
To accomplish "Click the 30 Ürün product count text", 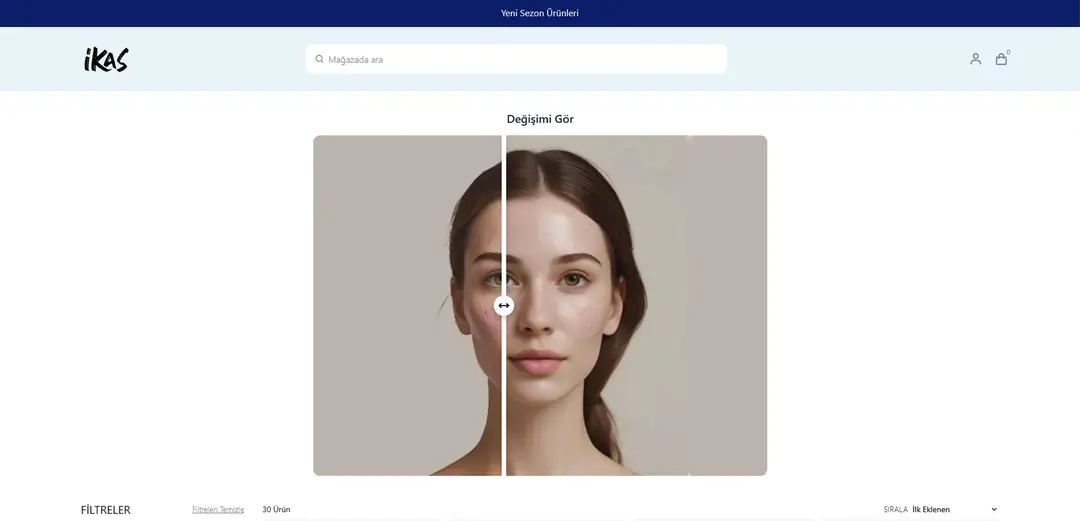I will (276, 510).
